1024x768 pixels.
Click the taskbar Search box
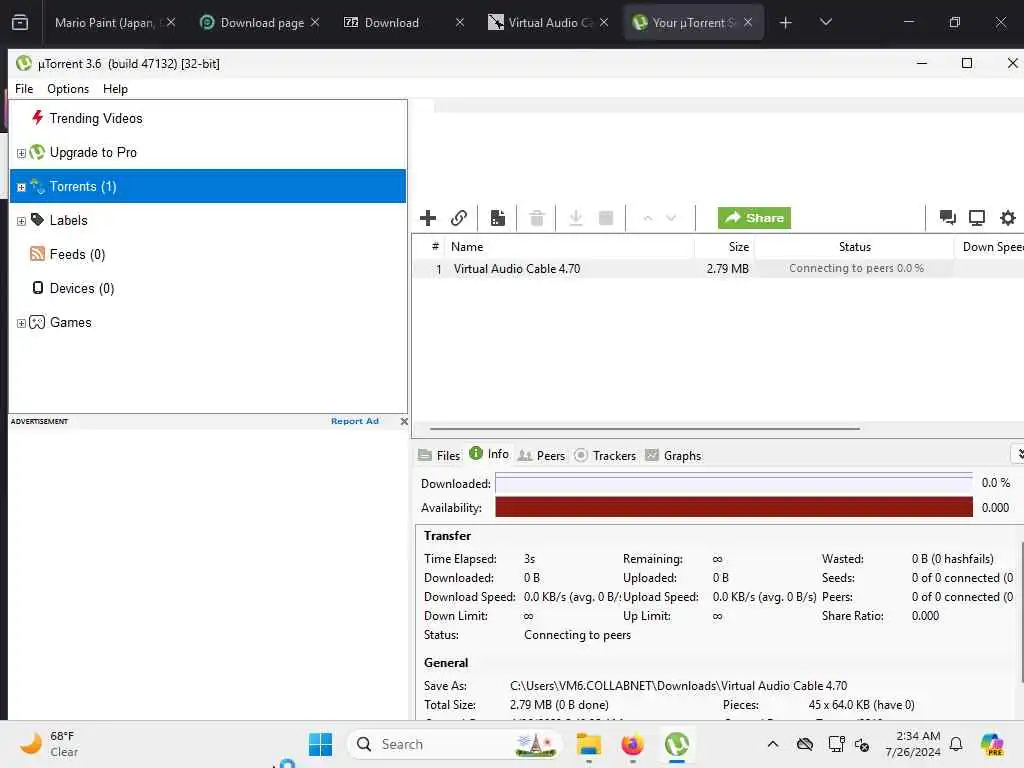coord(453,744)
